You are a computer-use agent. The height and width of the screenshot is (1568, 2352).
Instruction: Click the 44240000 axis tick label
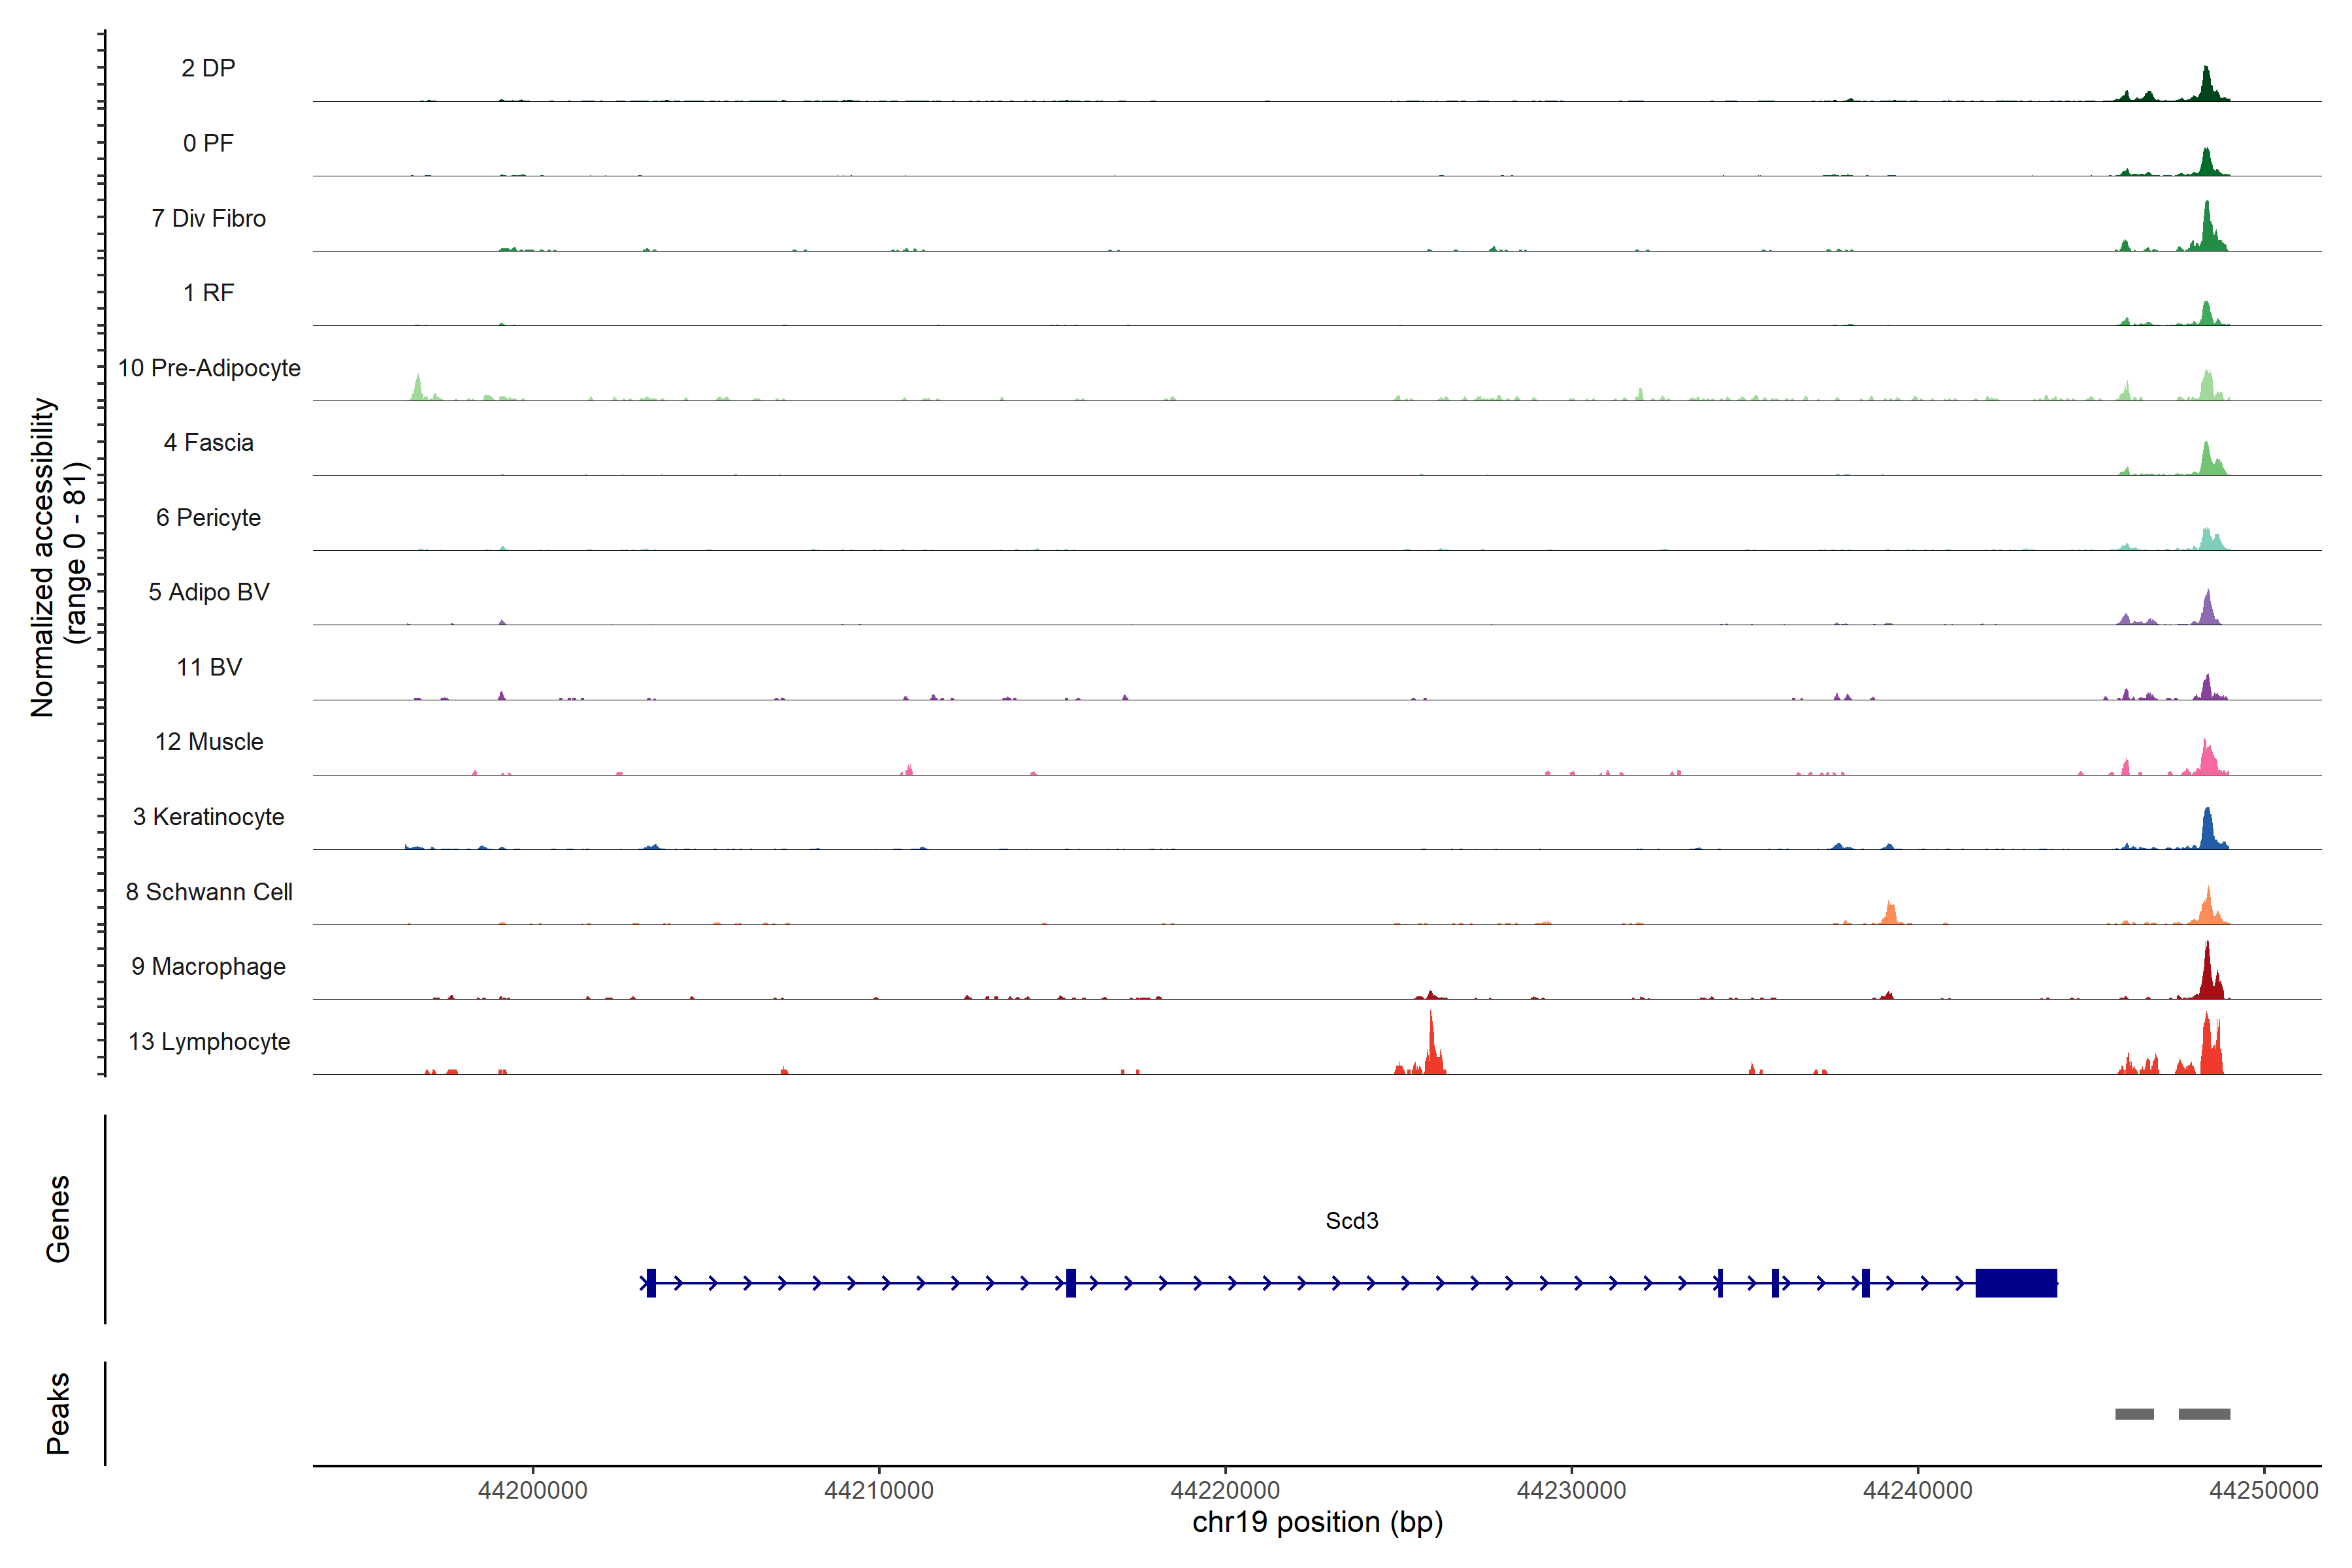click(1917, 1490)
